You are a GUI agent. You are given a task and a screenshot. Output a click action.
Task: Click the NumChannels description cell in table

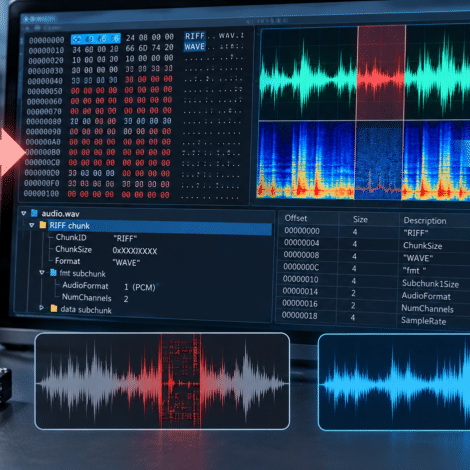pos(427,309)
